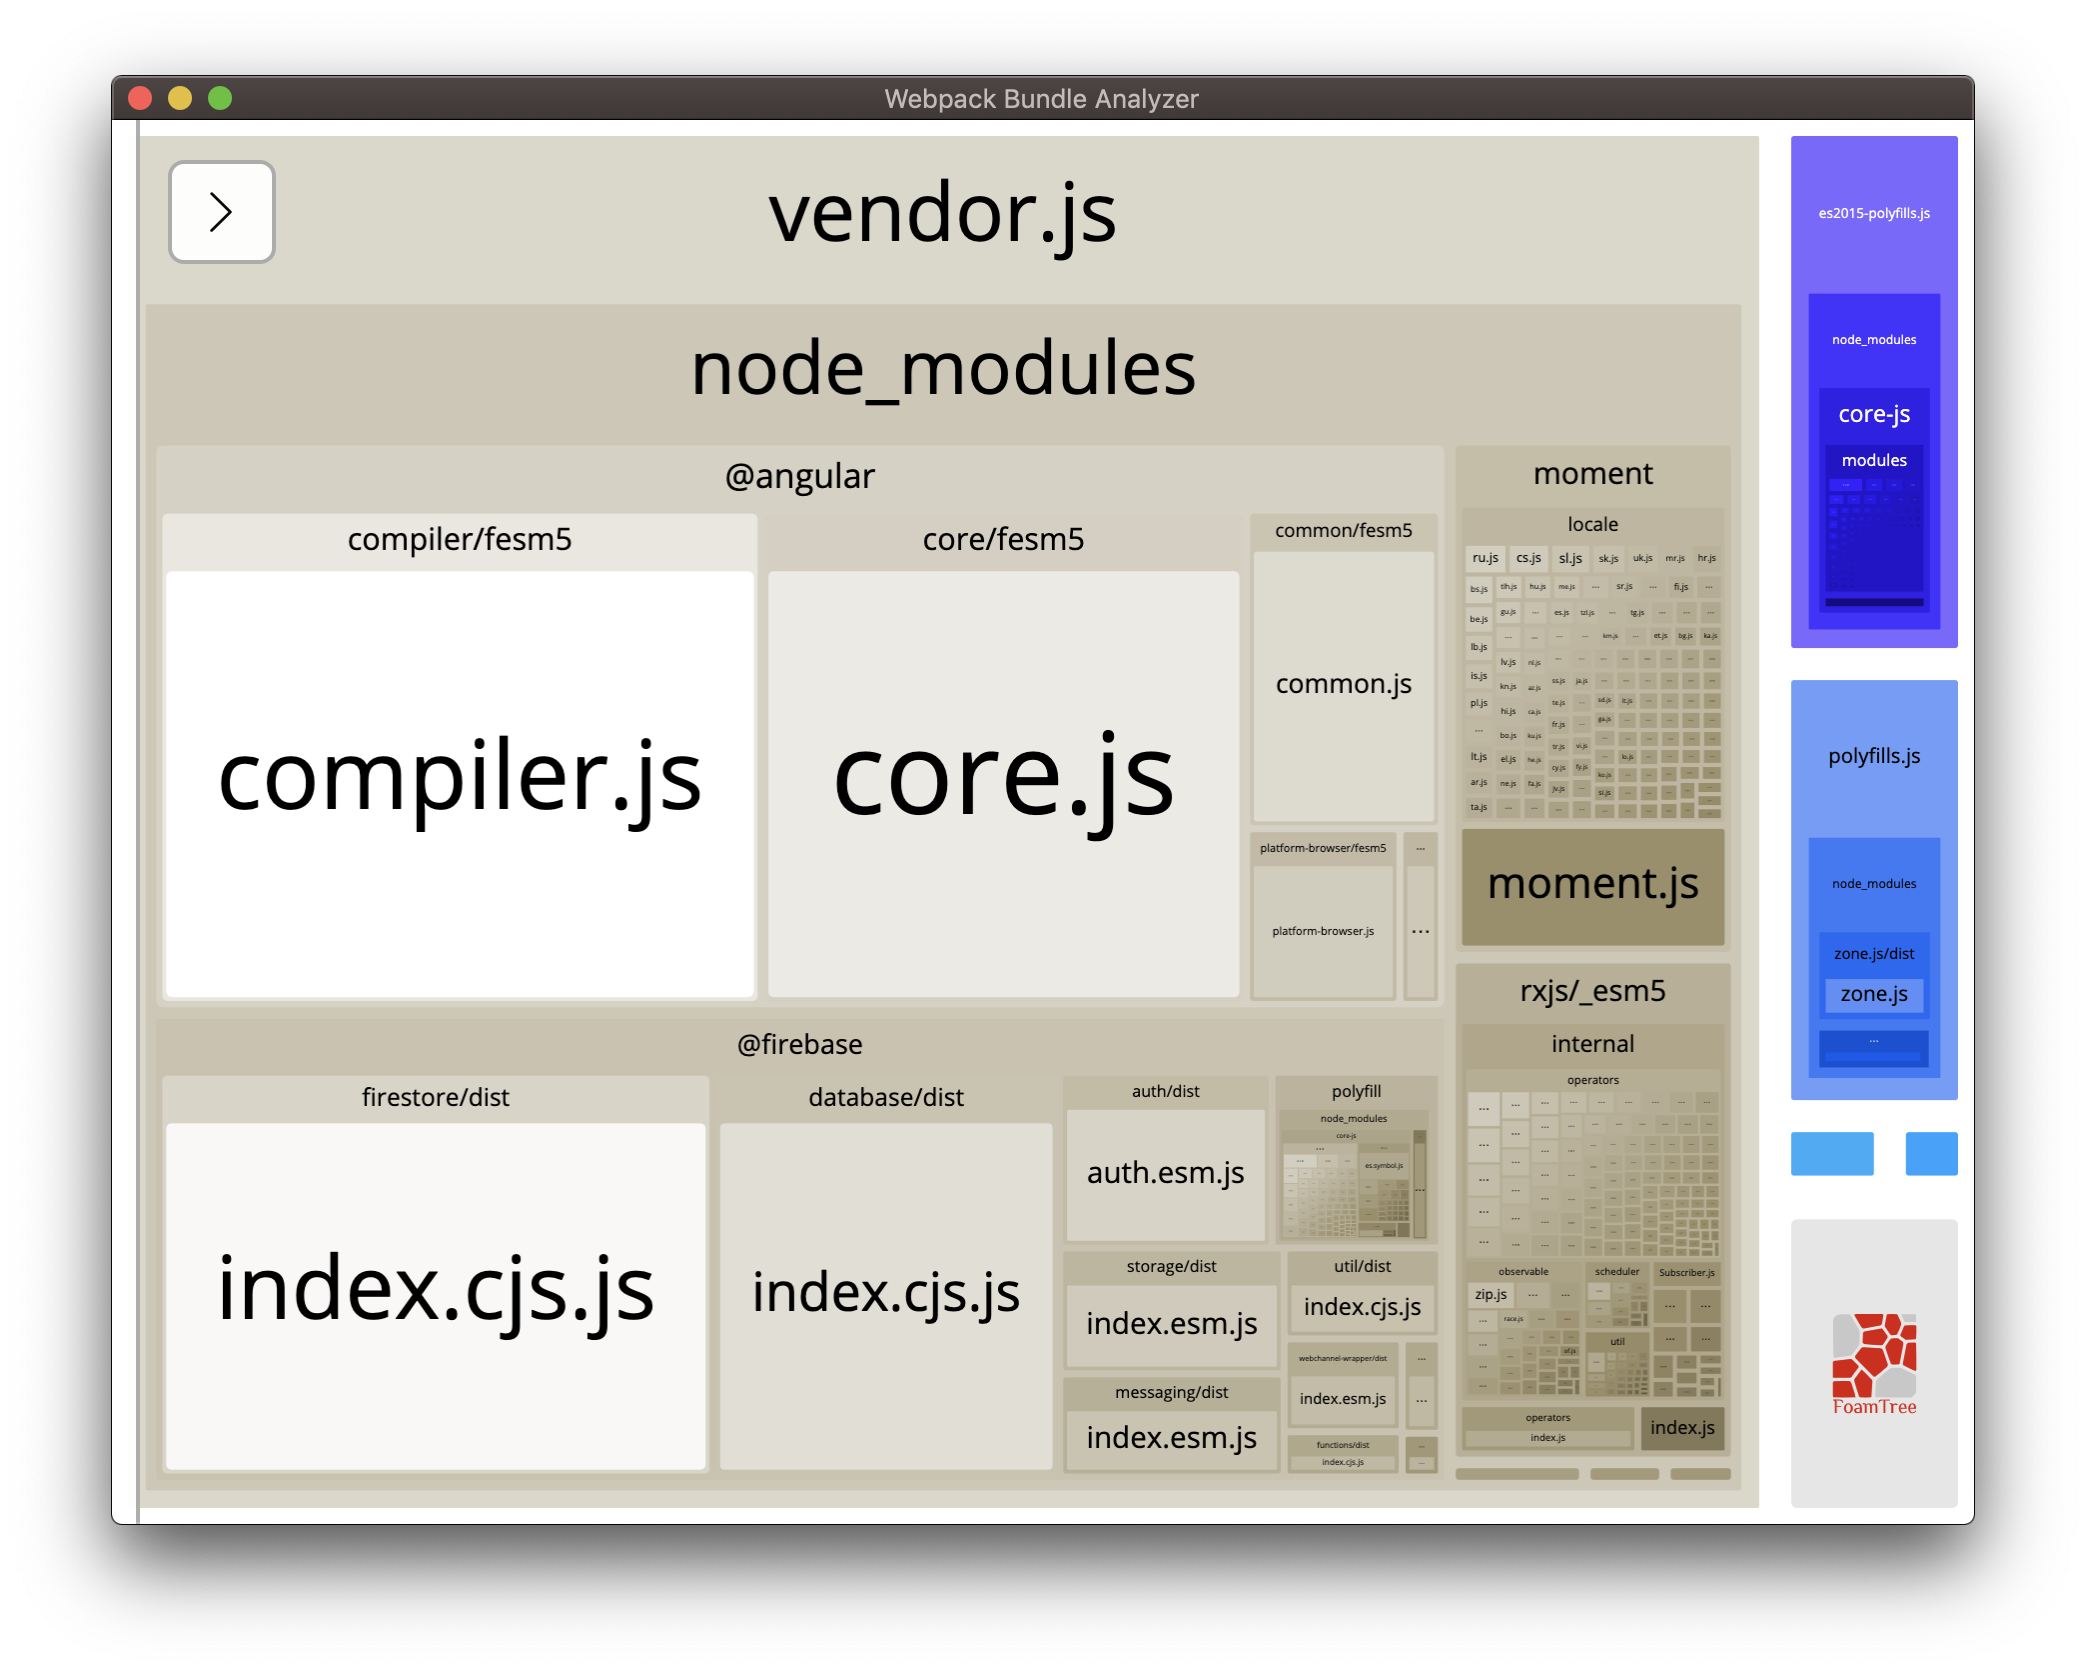
Task: Select index.cjs.js under database/dist
Action: pos(884,1294)
